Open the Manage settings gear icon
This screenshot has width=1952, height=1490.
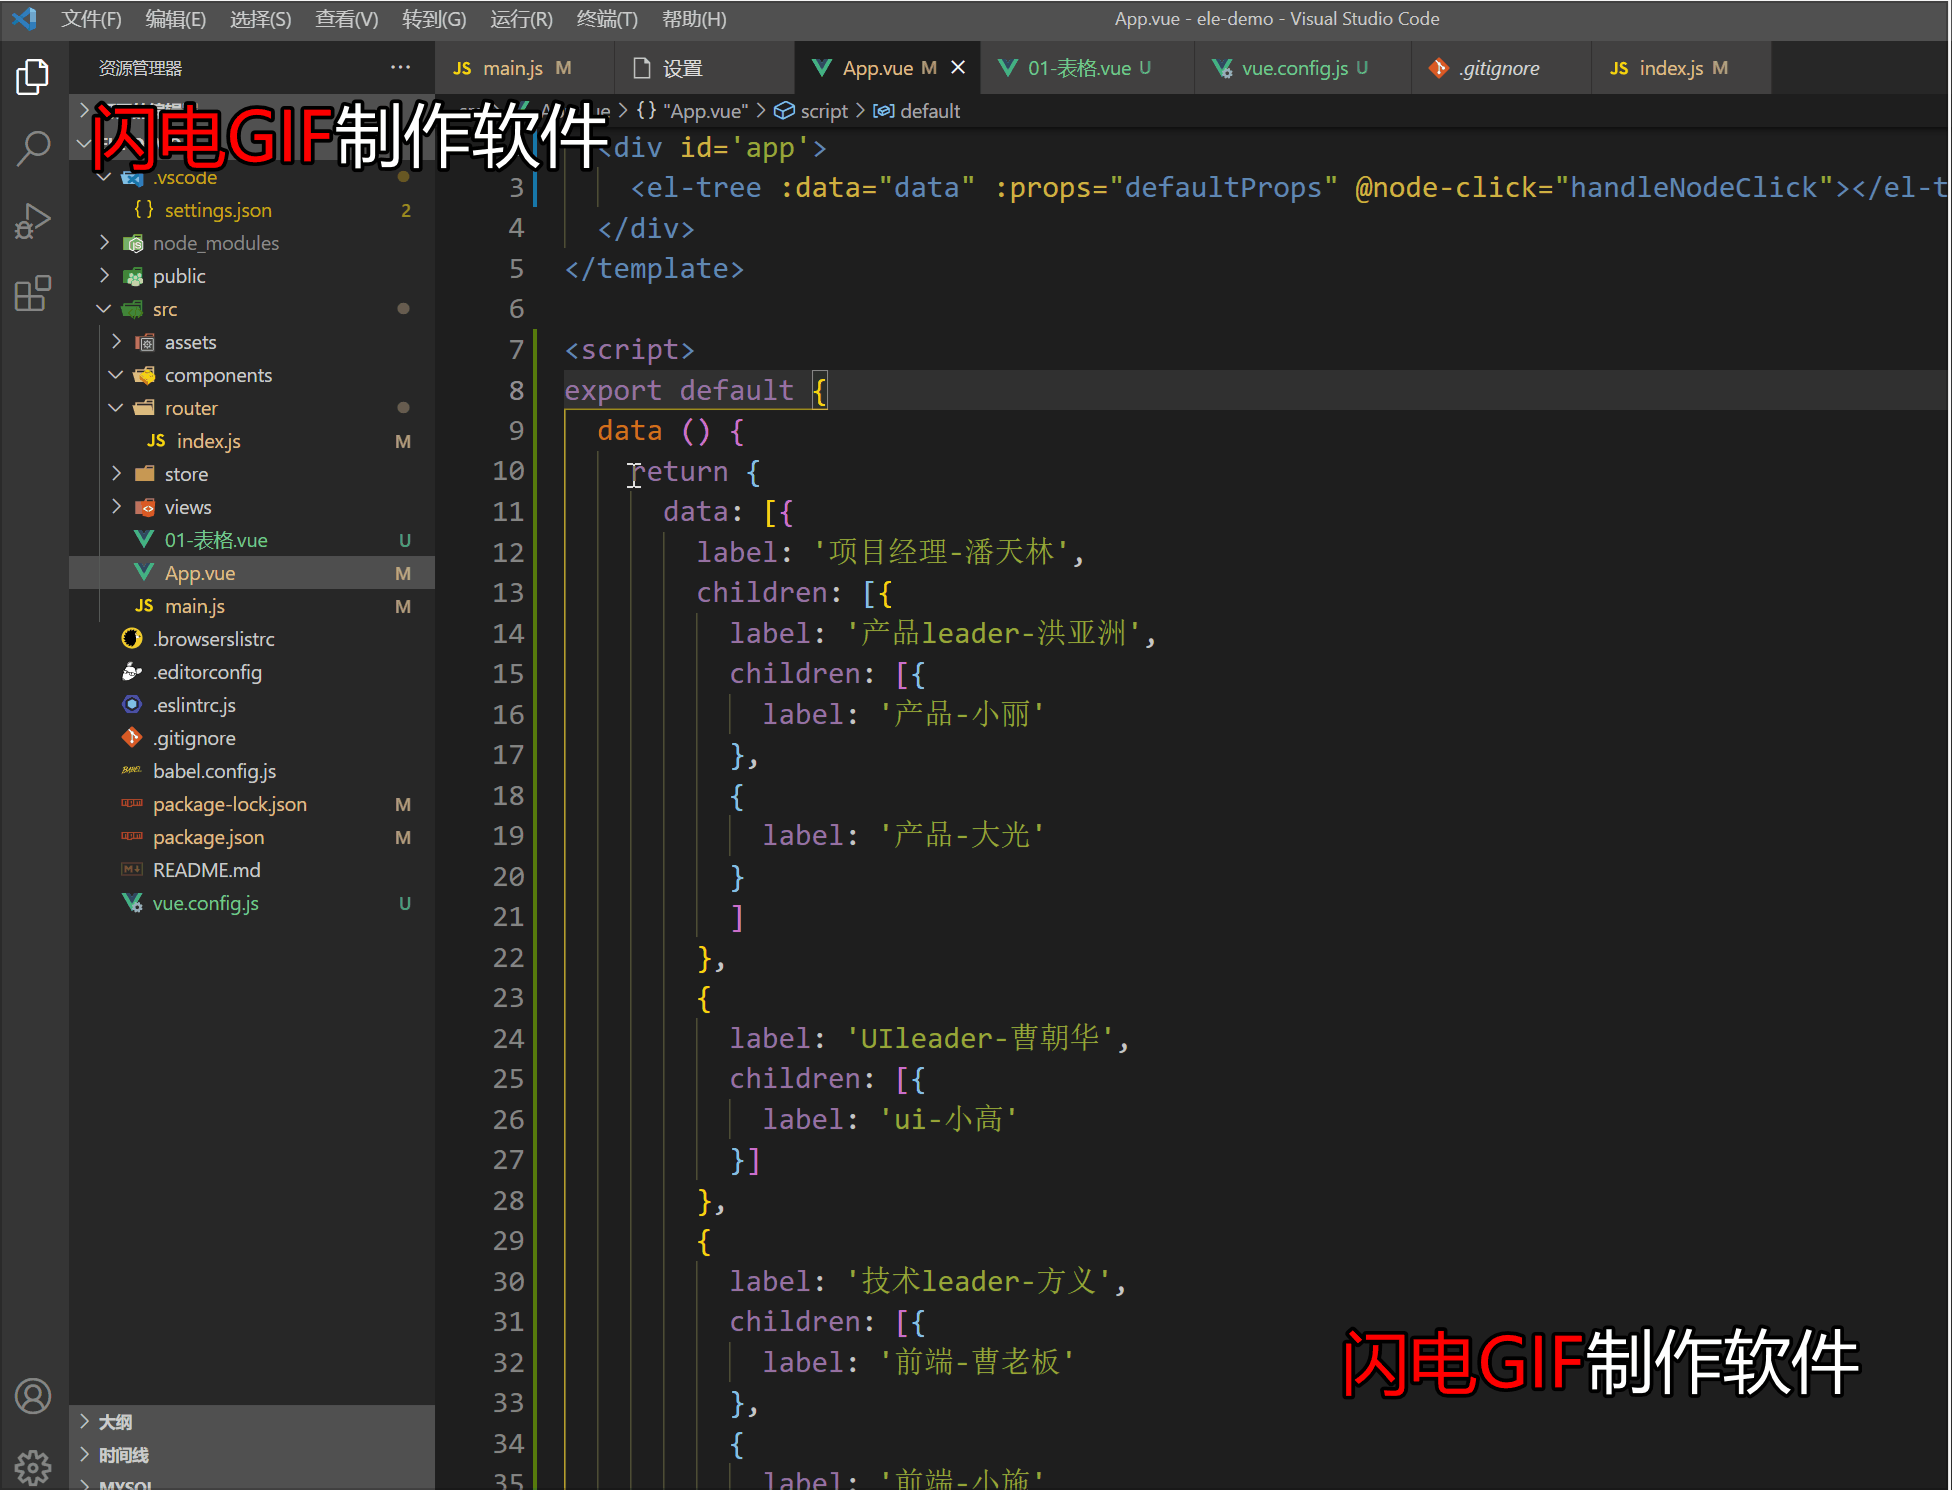[33, 1466]
